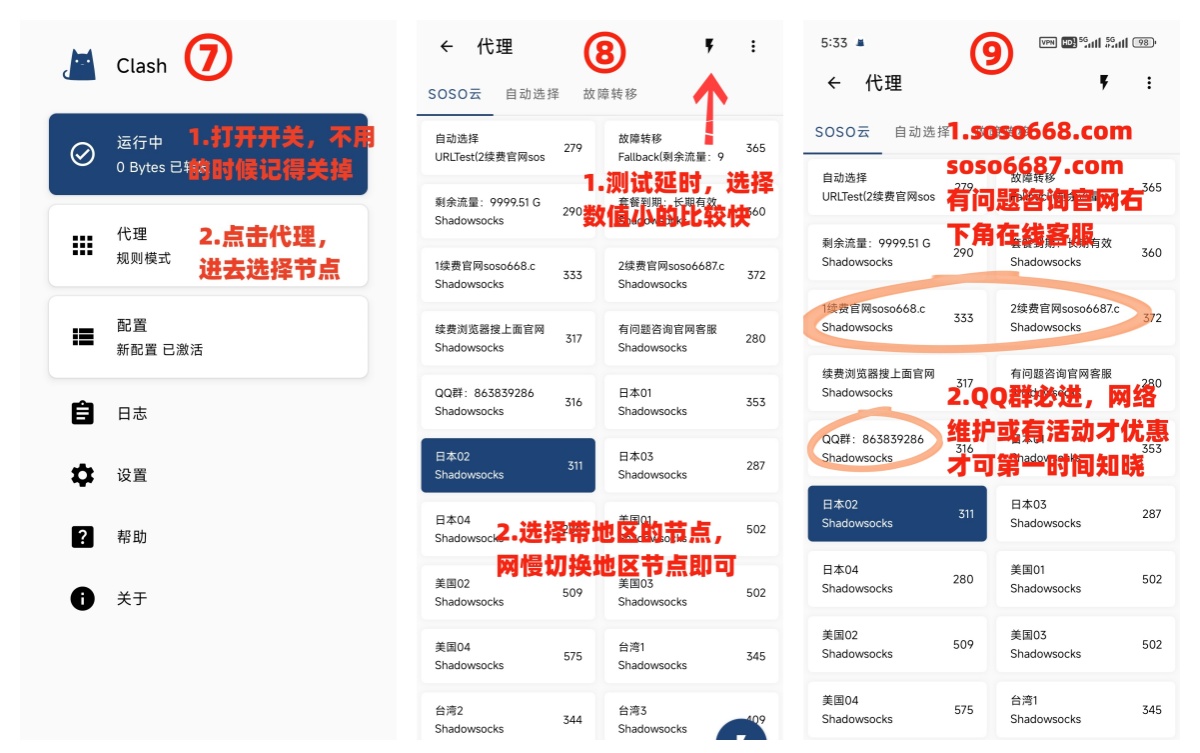Viewport: 1200px width, 753px height.
Task: Switch to the 自动选择 tab in screenshot ⑨
Action: tap(922, 131)
